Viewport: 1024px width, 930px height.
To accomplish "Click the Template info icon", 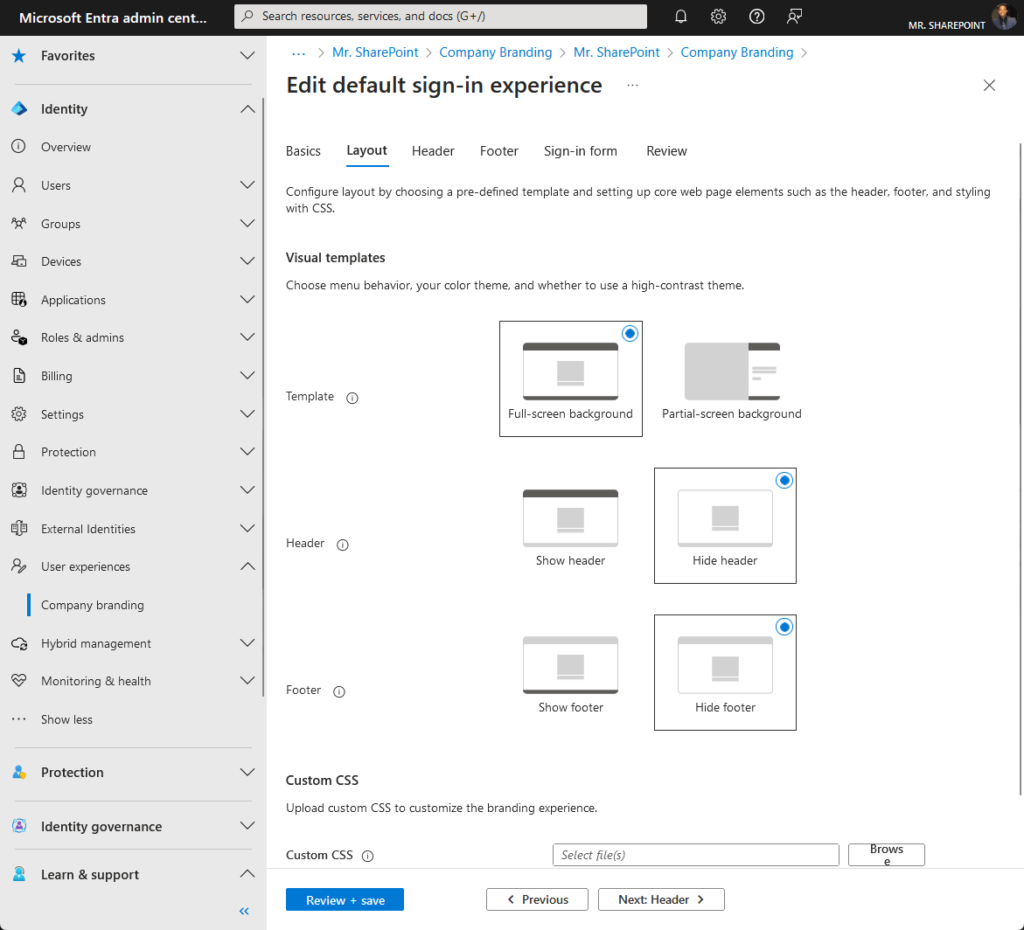I will (352, 398).
